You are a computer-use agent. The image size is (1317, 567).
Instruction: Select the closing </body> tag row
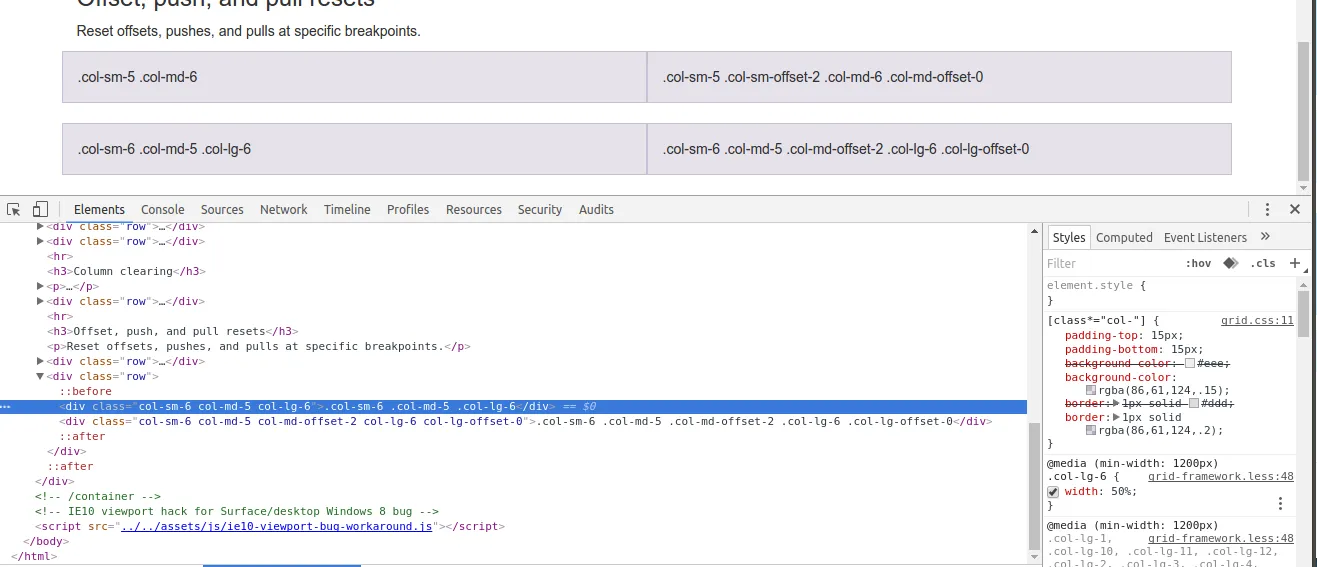coord(46,541)
